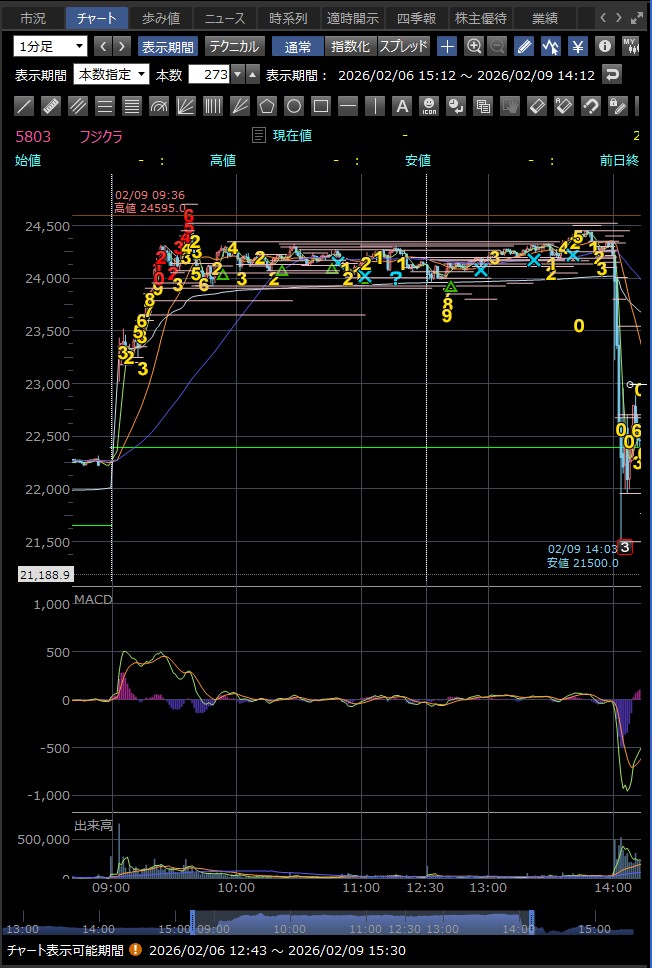Pick the pentagon shape drawing tool
This screenshot has width=652, height=968.
point(266,105)
